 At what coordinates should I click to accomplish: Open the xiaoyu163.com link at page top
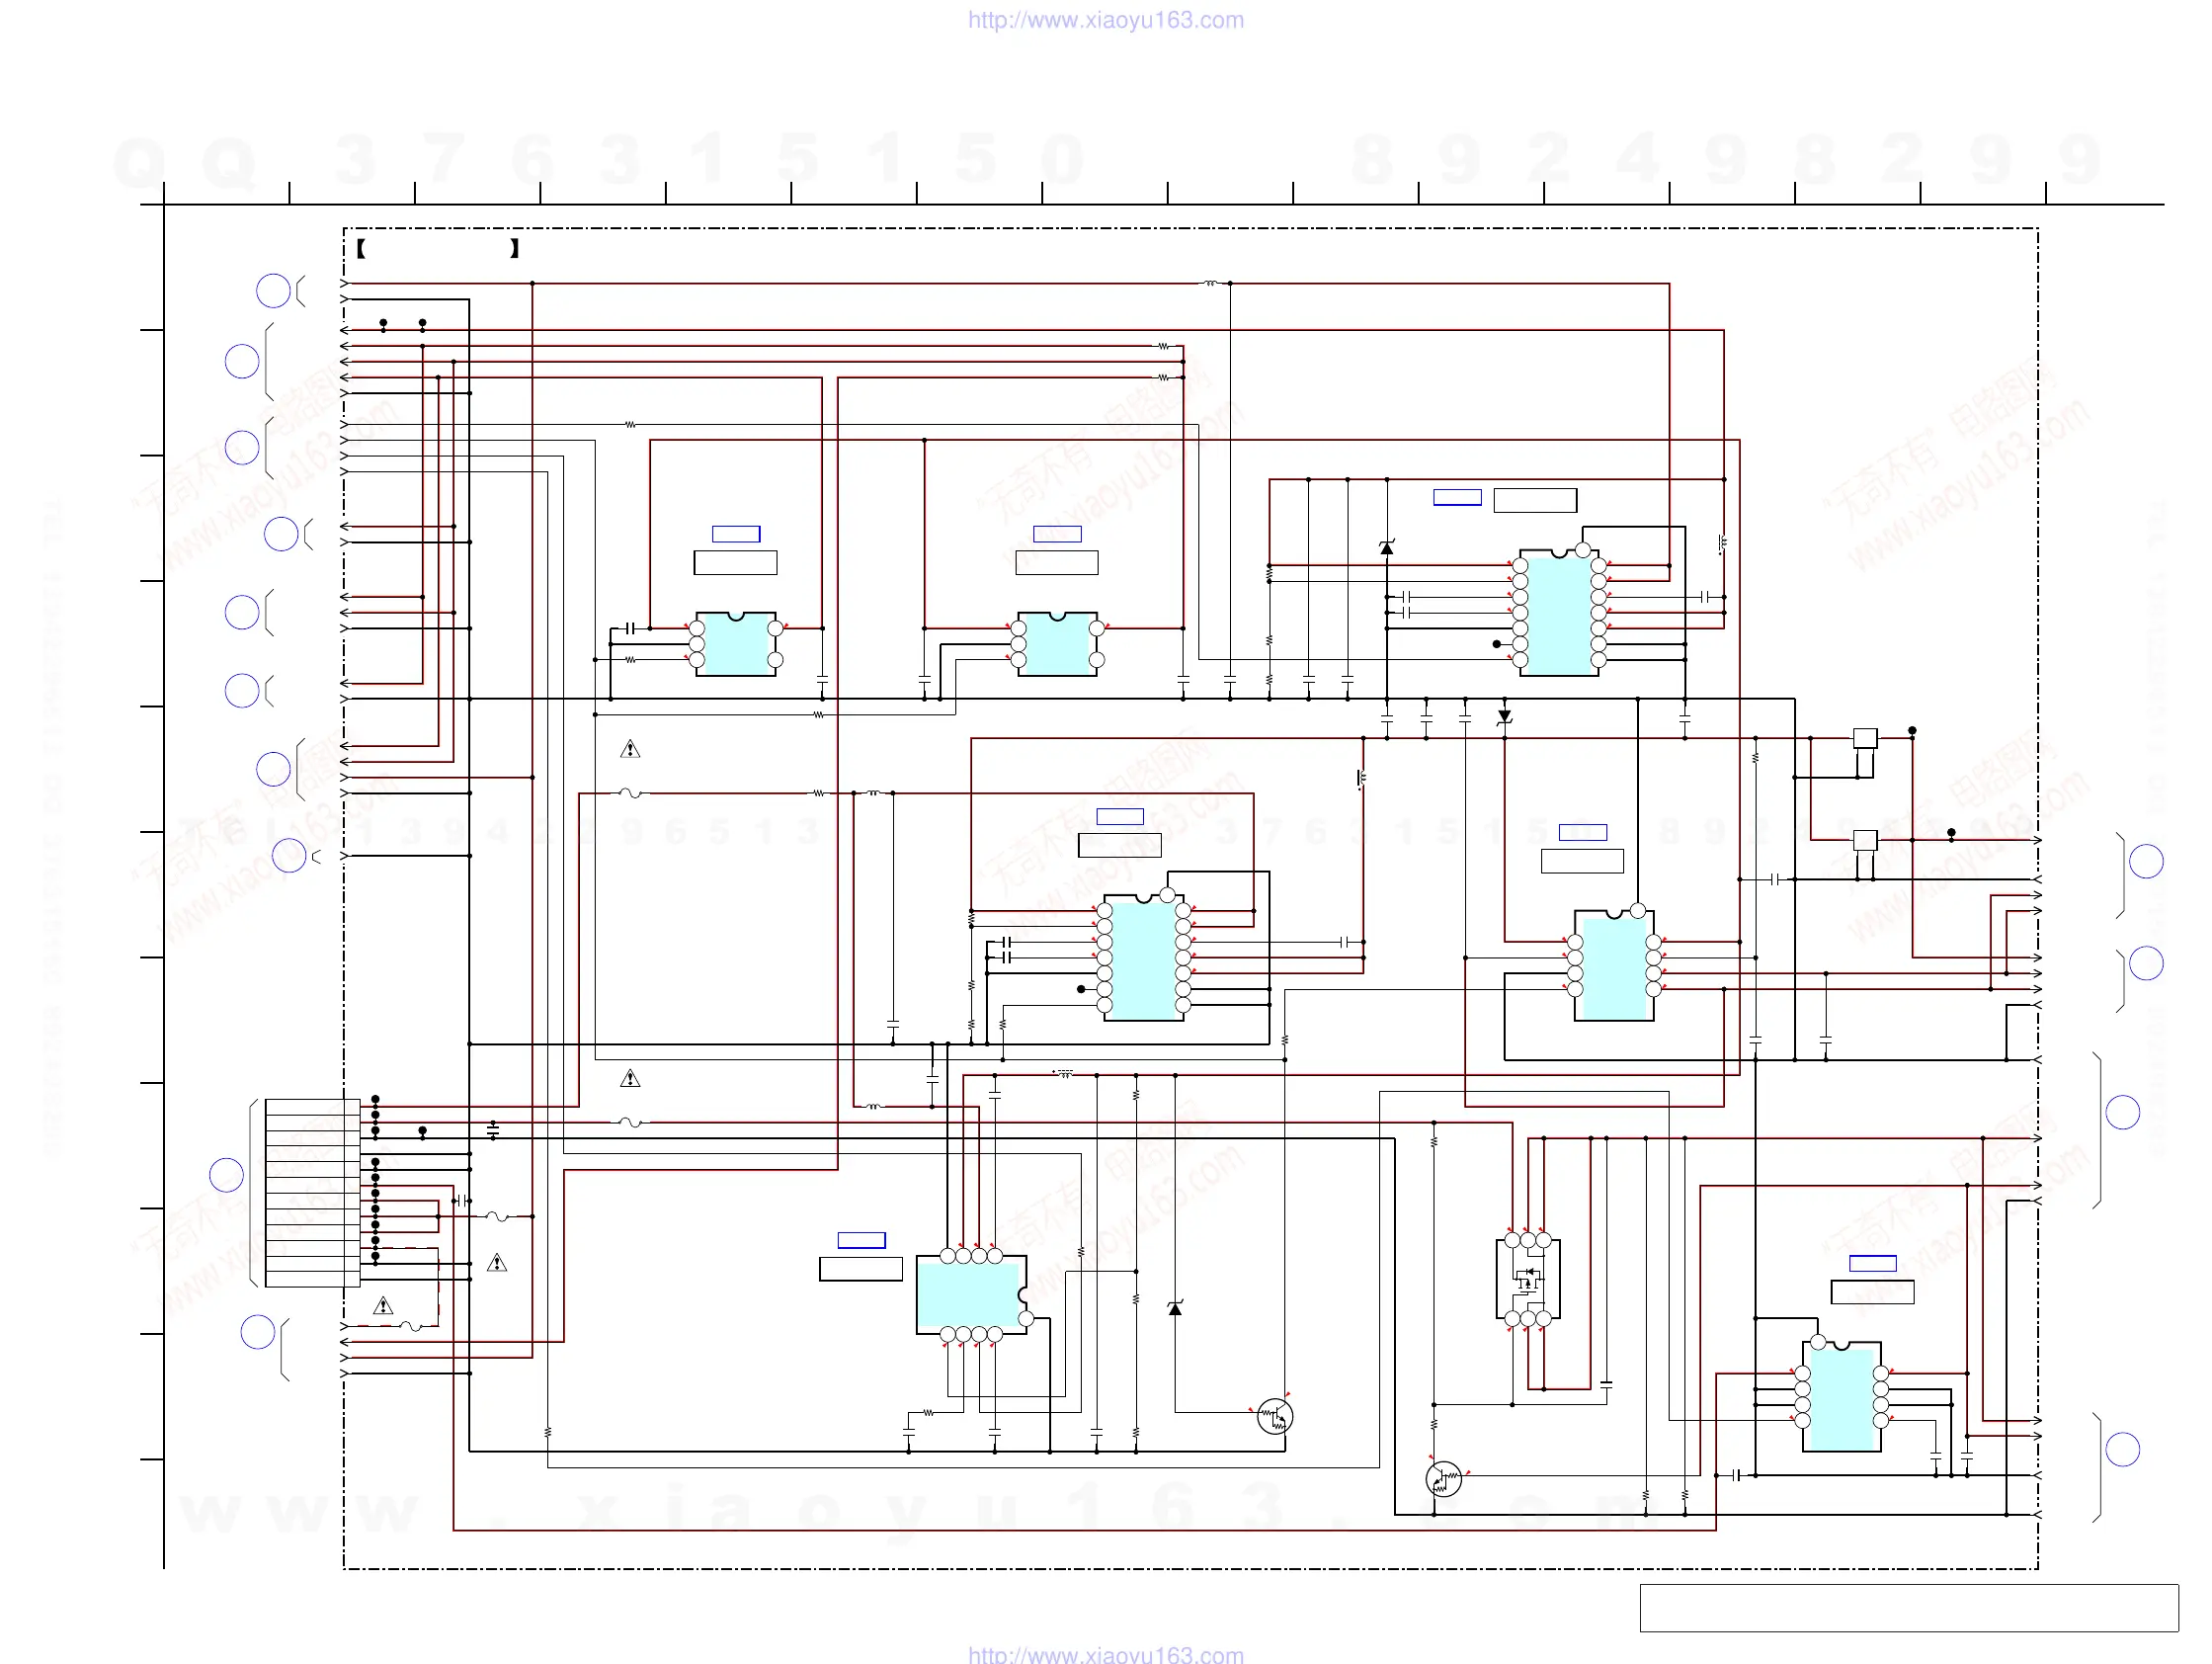[x=1105, y=20]
